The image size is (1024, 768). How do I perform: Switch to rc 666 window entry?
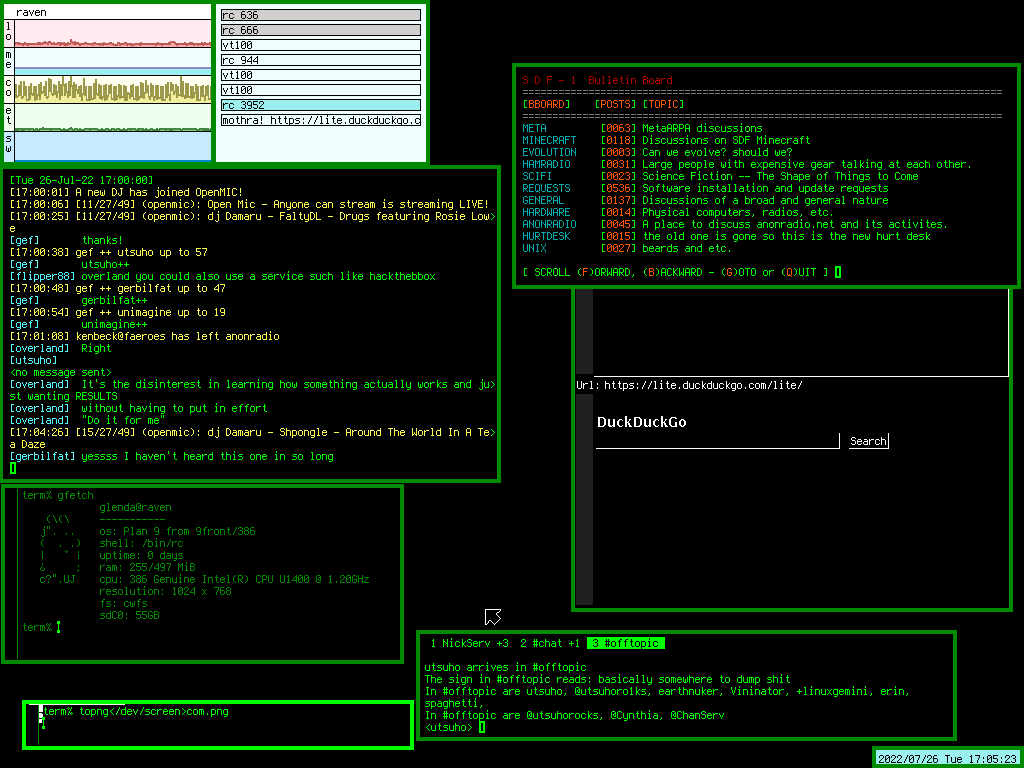coord(320,31)
